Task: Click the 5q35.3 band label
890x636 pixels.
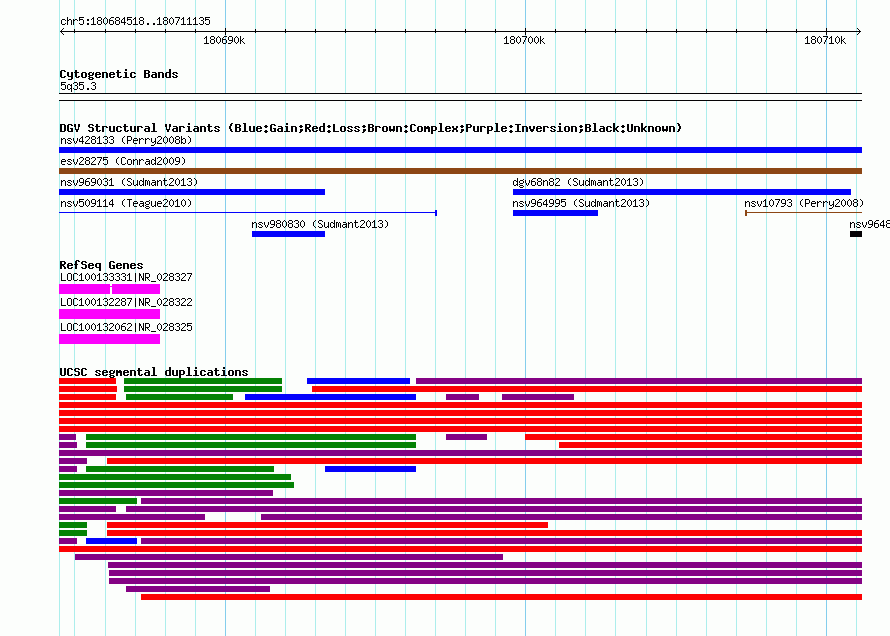Action: pos(78,86)
